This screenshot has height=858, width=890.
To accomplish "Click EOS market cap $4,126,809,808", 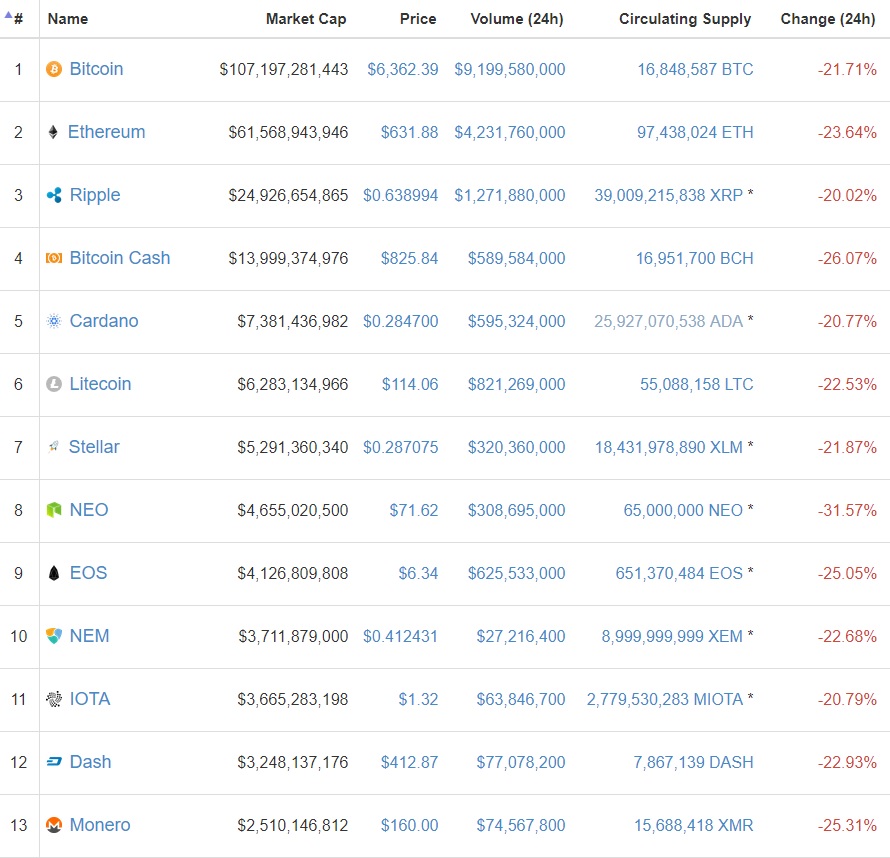I will 293,574.
